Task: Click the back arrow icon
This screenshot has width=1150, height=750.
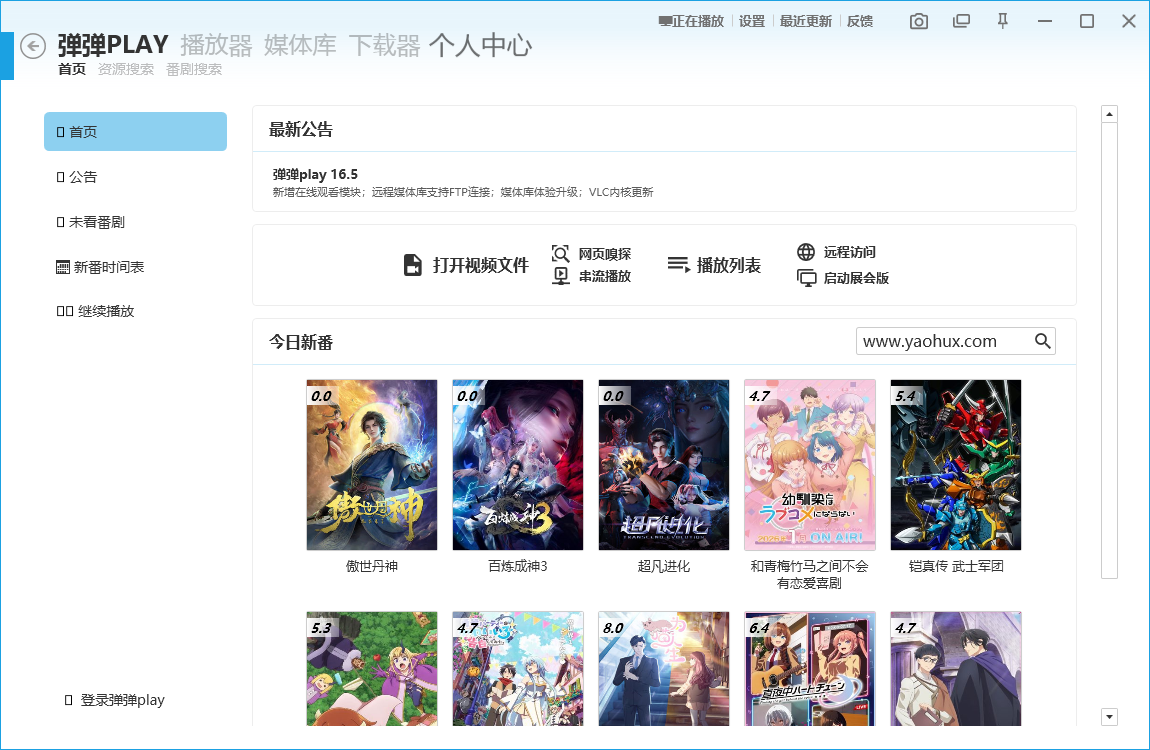Action: coord(33,46)
